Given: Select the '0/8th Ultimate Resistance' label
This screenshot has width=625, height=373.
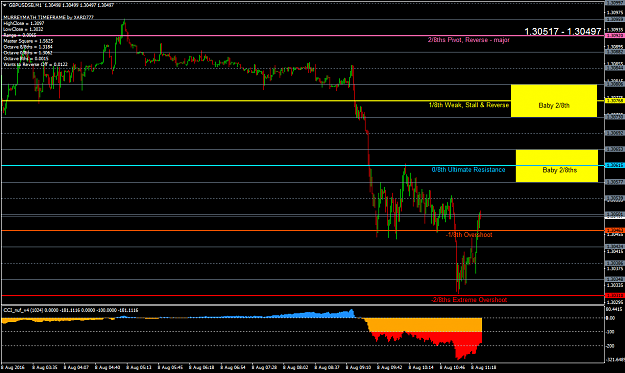Looking at the screenshot, I should (468, 170).
